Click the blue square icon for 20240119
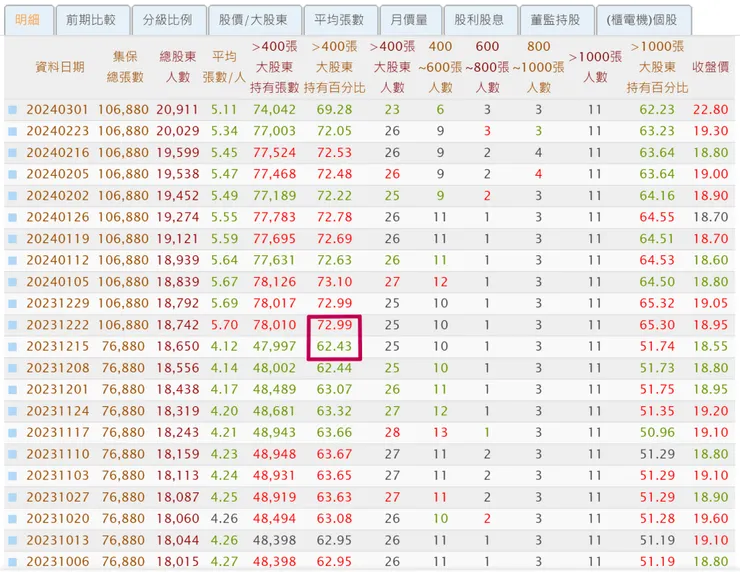740x572 pixels. (x=13, y=239)
